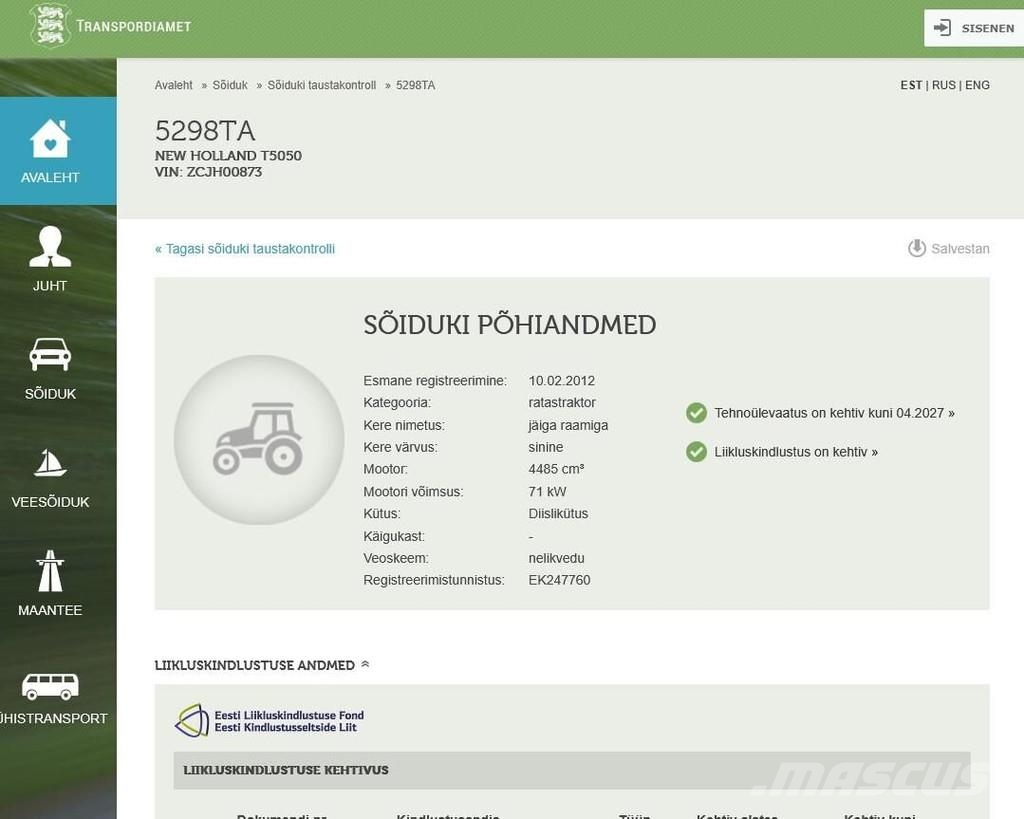Screen dimensions: 1024x819
Task: Click the Registreerimistunnistus label
Action: tap(434, 580)
